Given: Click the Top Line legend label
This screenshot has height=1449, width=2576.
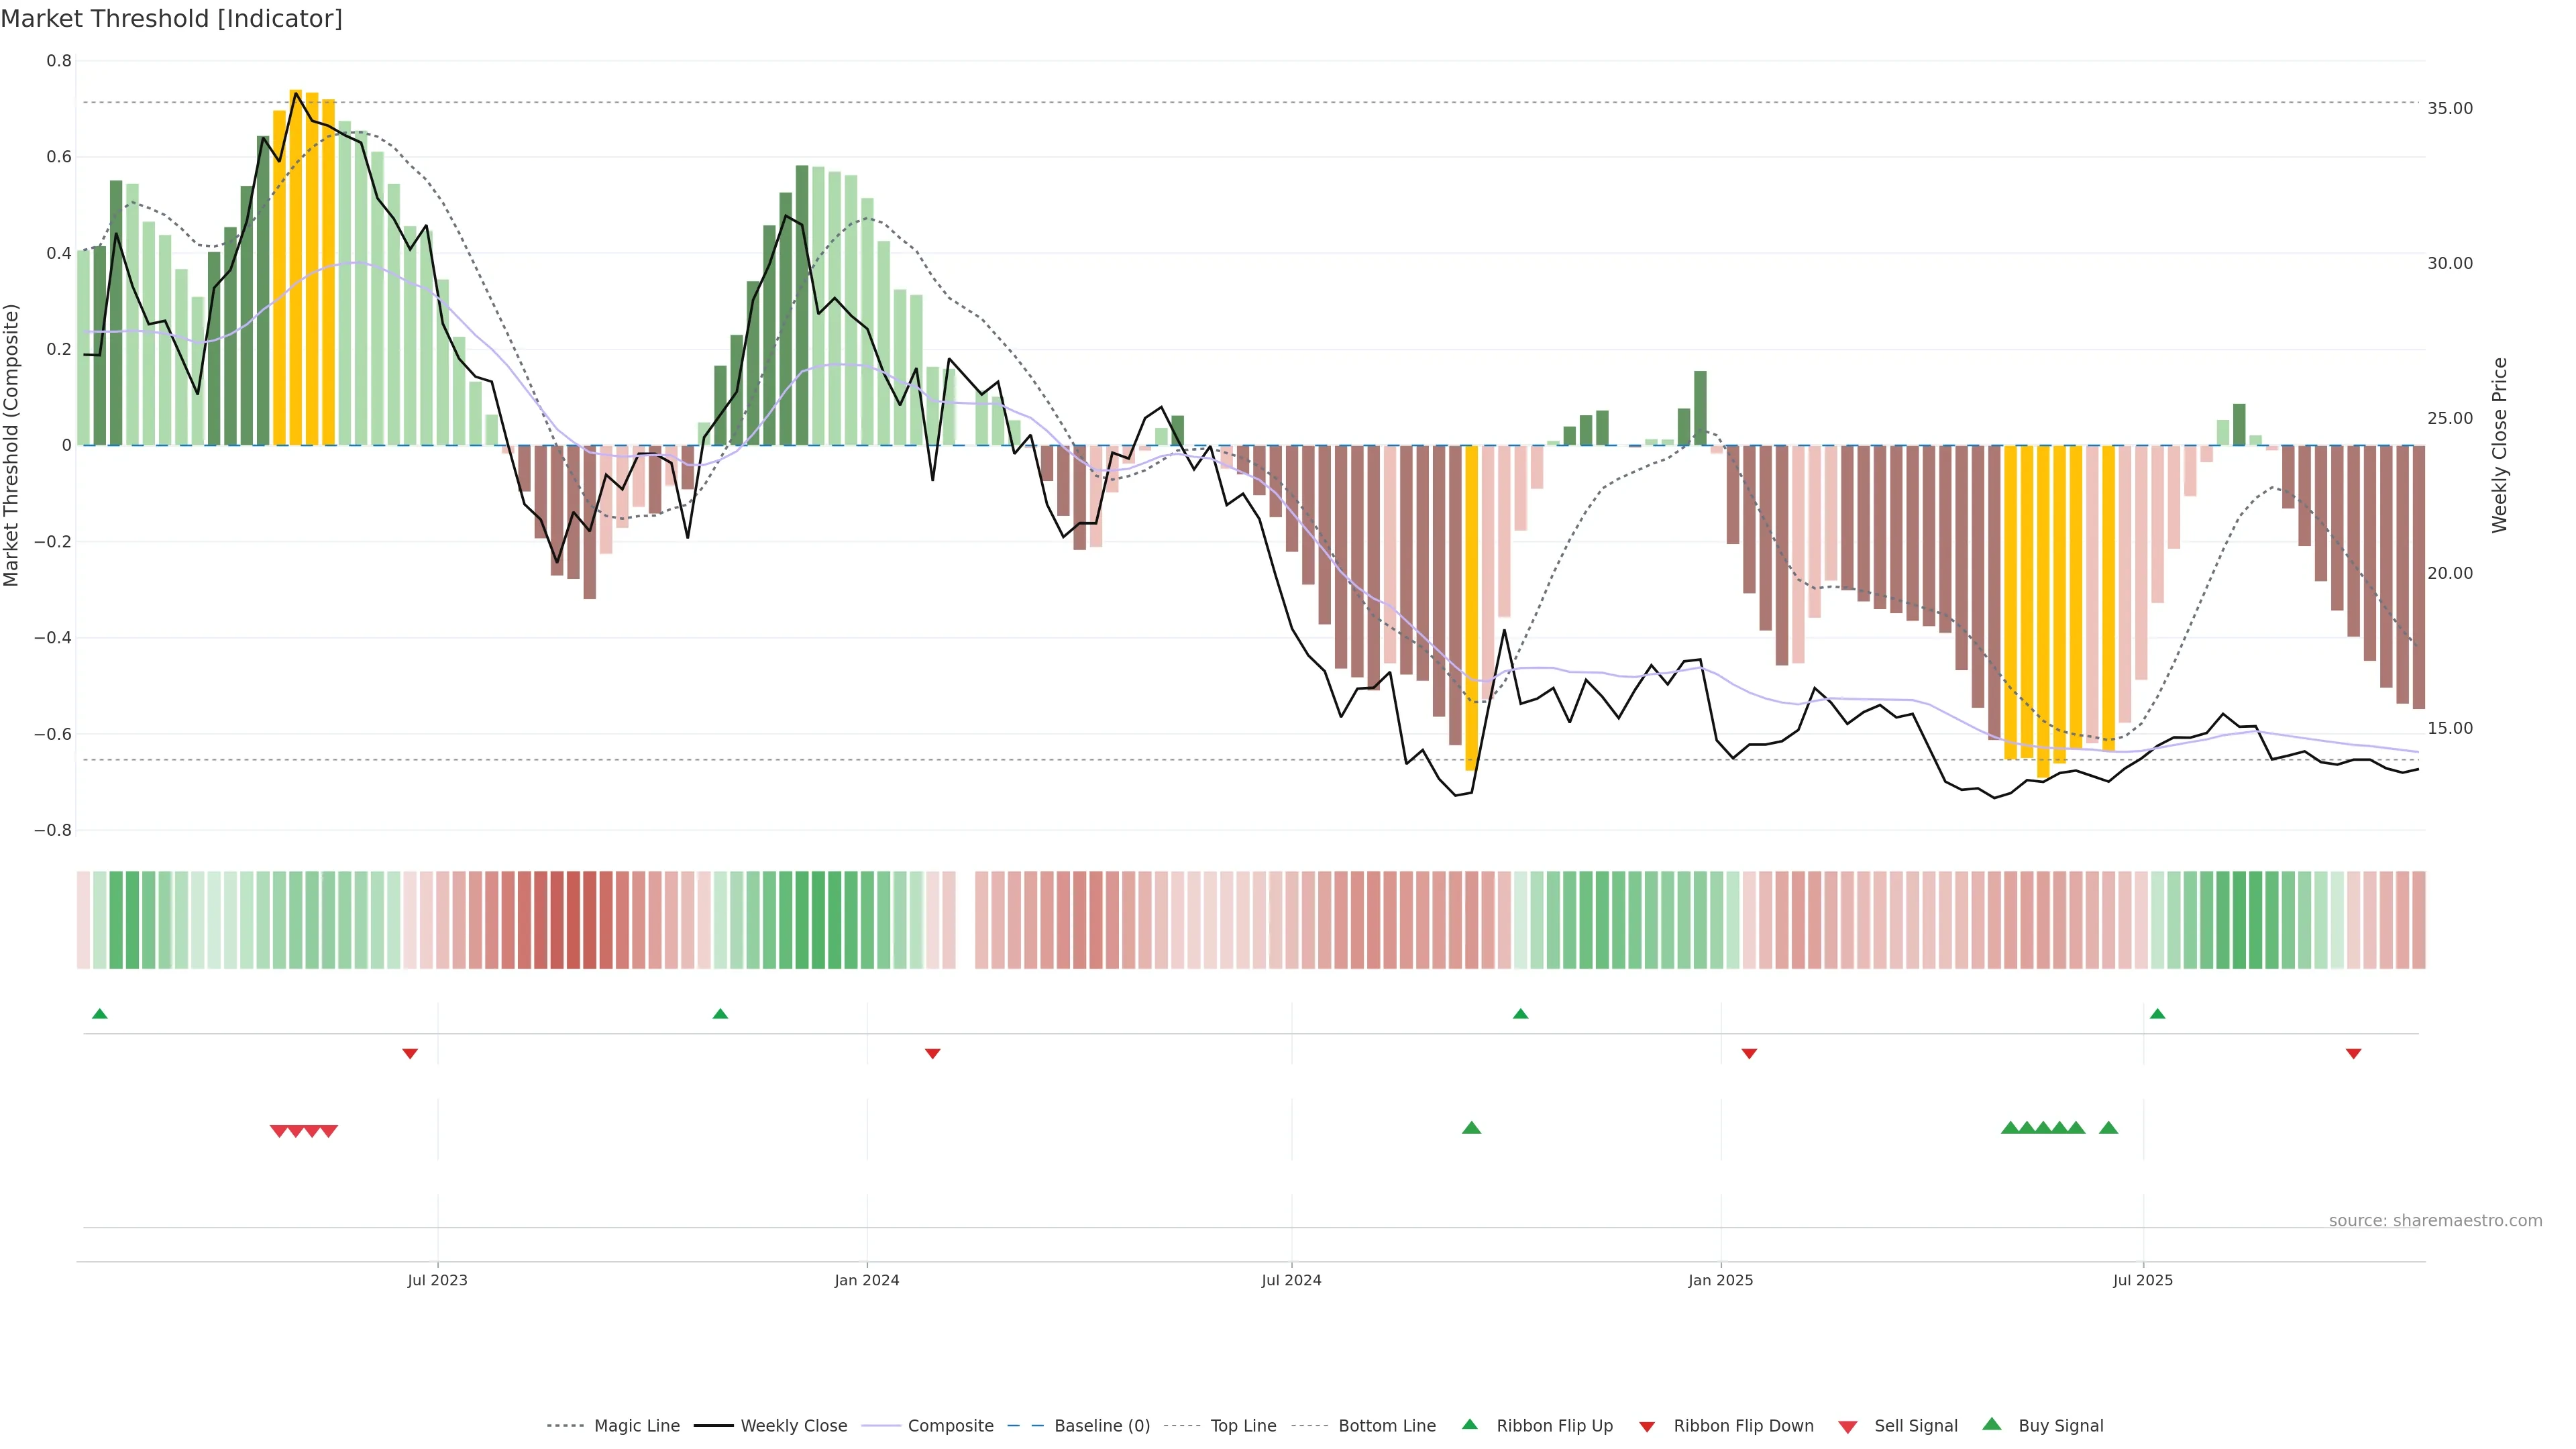Looking at the screenshot, I should click(x=1243, y=1426).
